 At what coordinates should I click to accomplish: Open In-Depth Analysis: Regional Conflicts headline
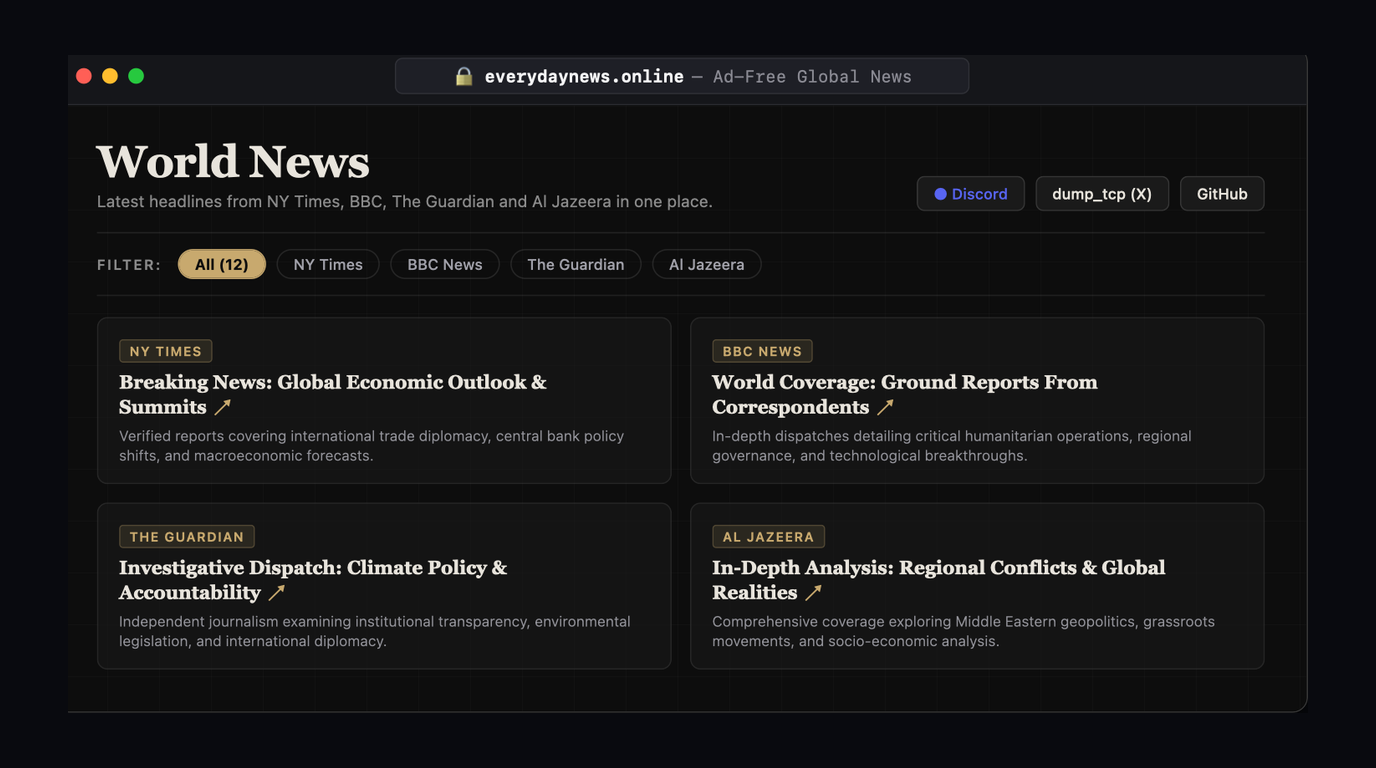click(939, 580)
